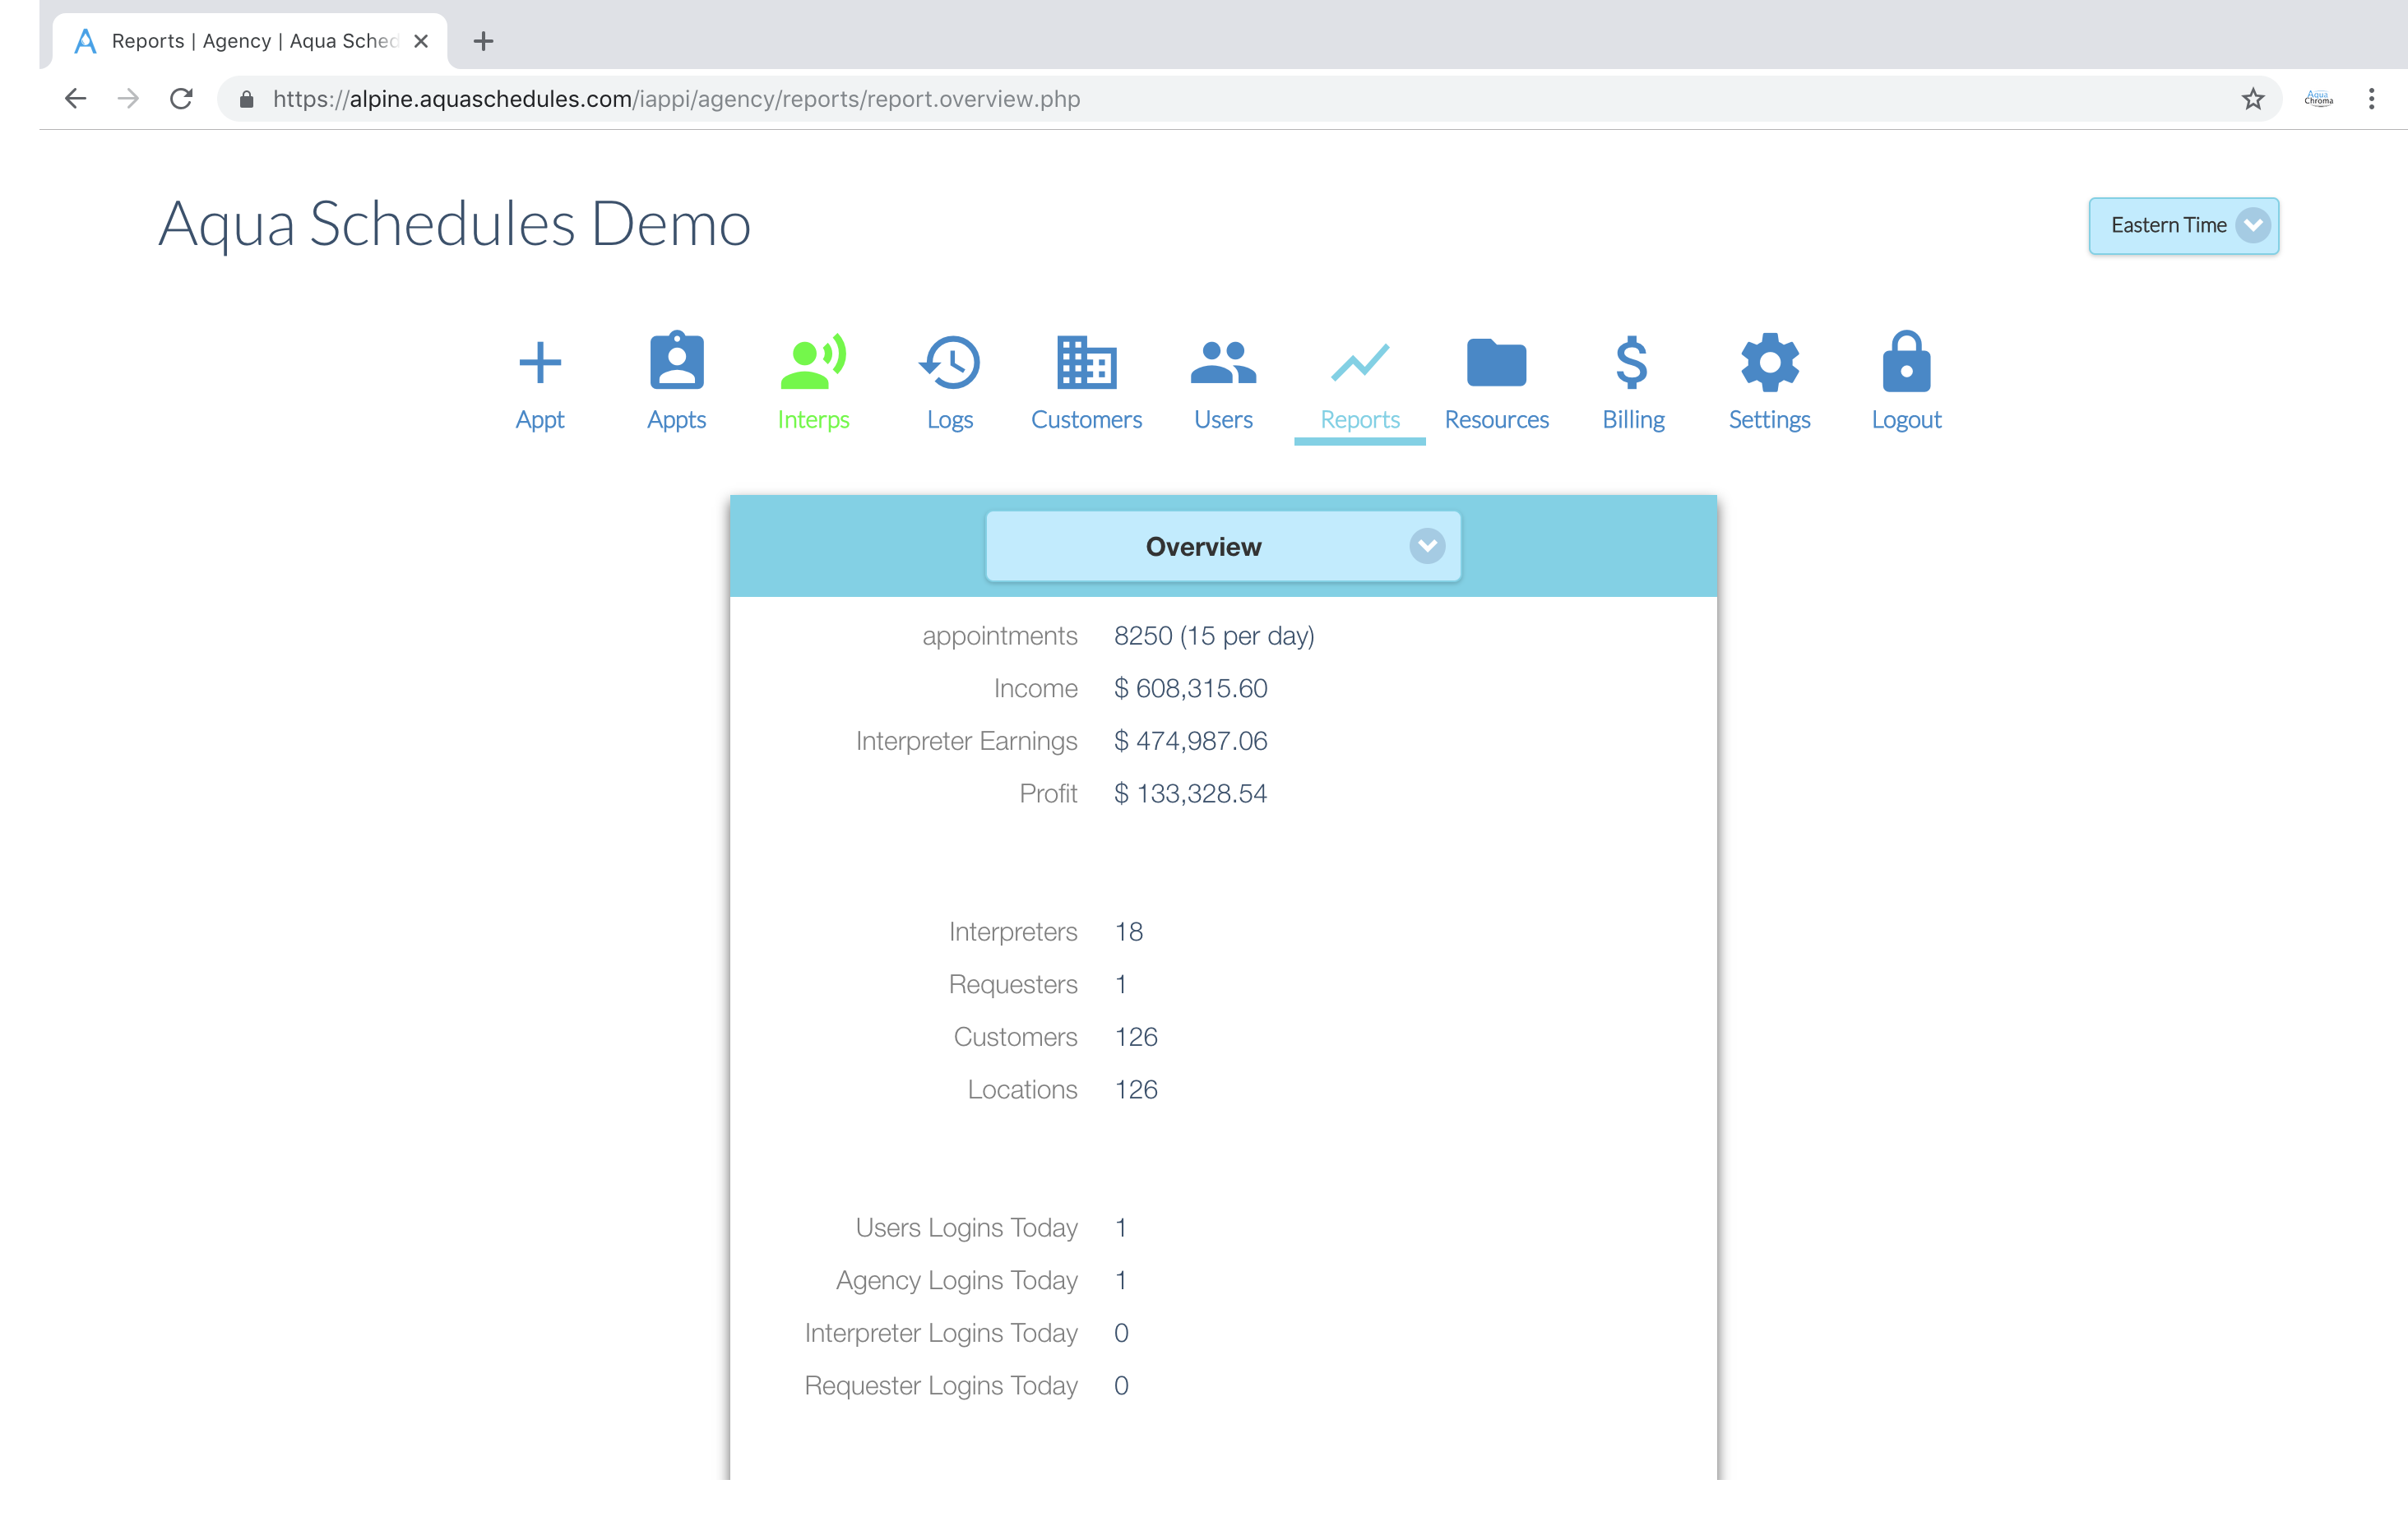Open the Eastern Time timezone dropdown
The width and height of the screenshot is (2408, 1526).
(x=2184, y=226)
